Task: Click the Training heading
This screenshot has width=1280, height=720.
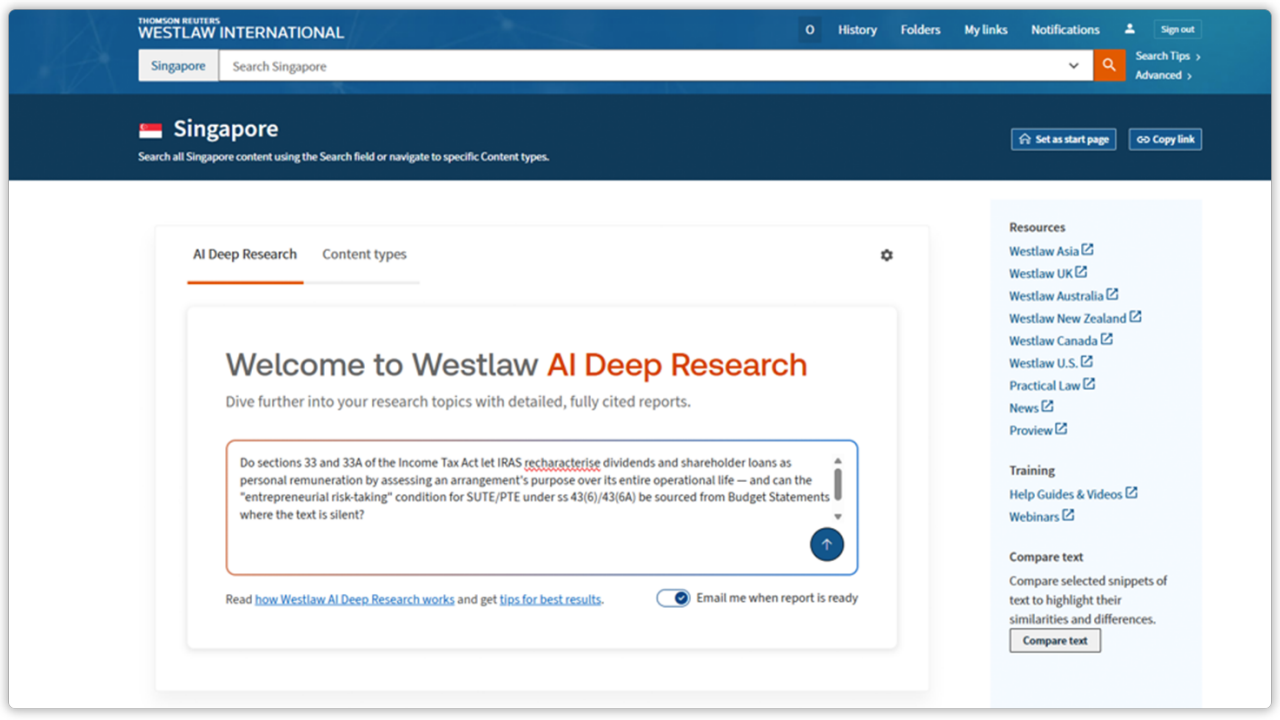Action: (x=1032, y=470)
